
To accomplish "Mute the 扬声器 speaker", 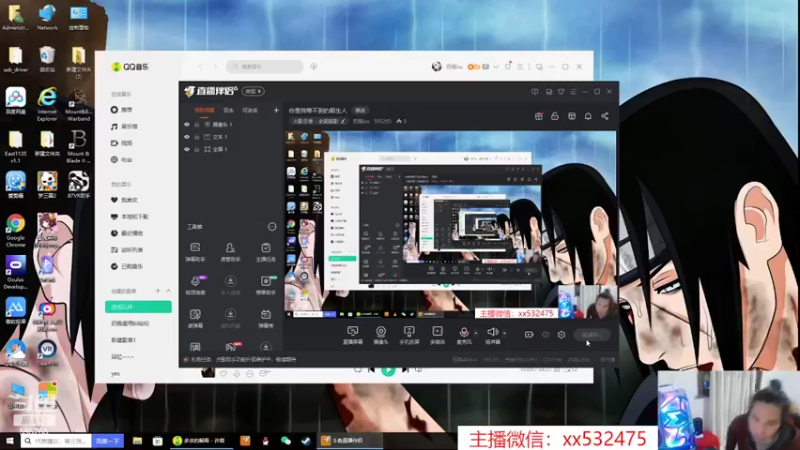I will pyautogui.click(x=492, y=335).
